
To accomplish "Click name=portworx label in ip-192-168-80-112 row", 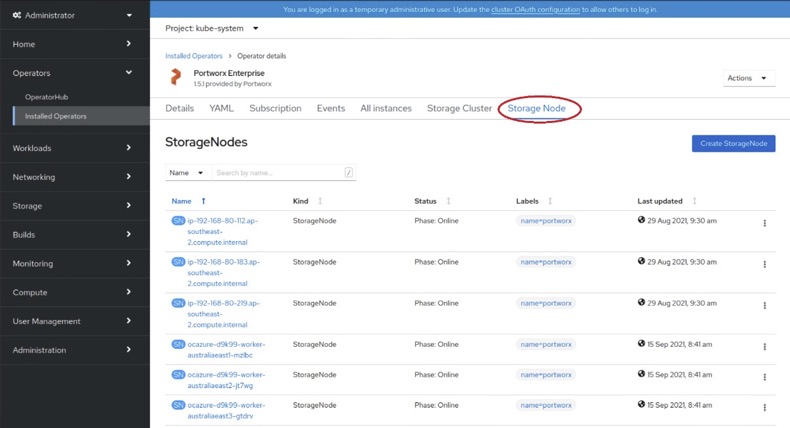I will pos(546,221).
